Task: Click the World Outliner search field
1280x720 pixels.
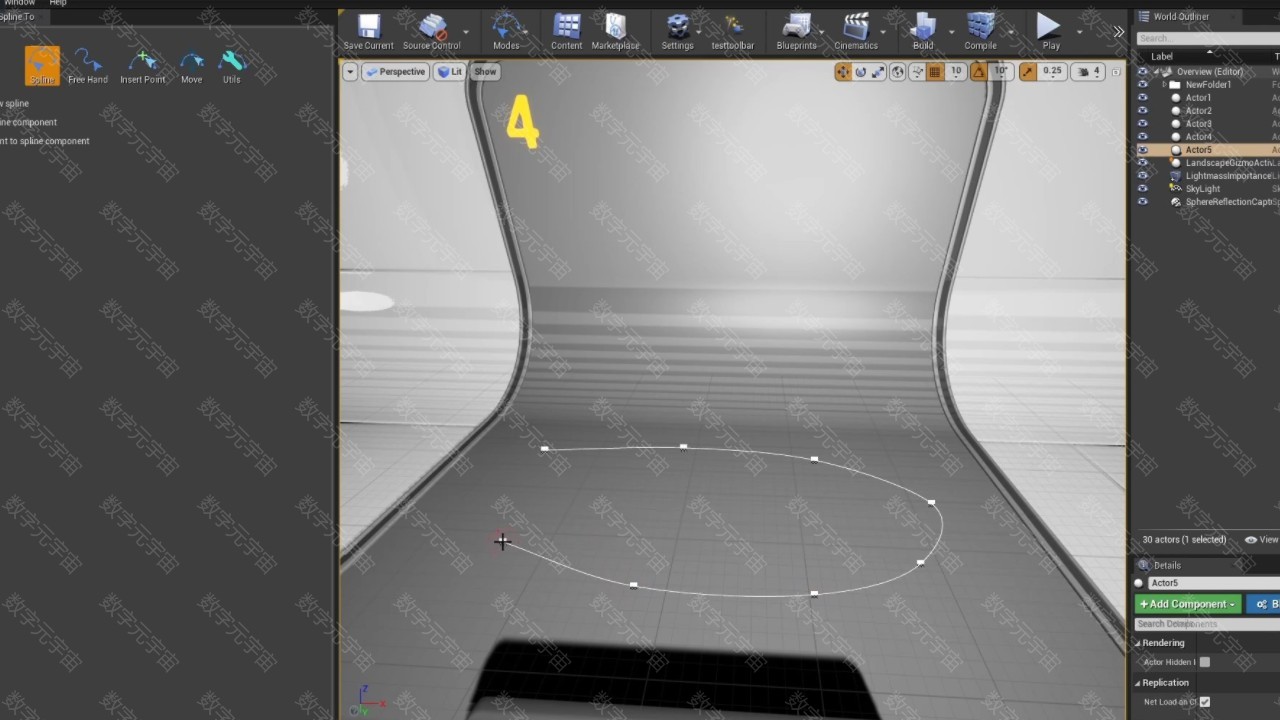Action: (1208, 38)
